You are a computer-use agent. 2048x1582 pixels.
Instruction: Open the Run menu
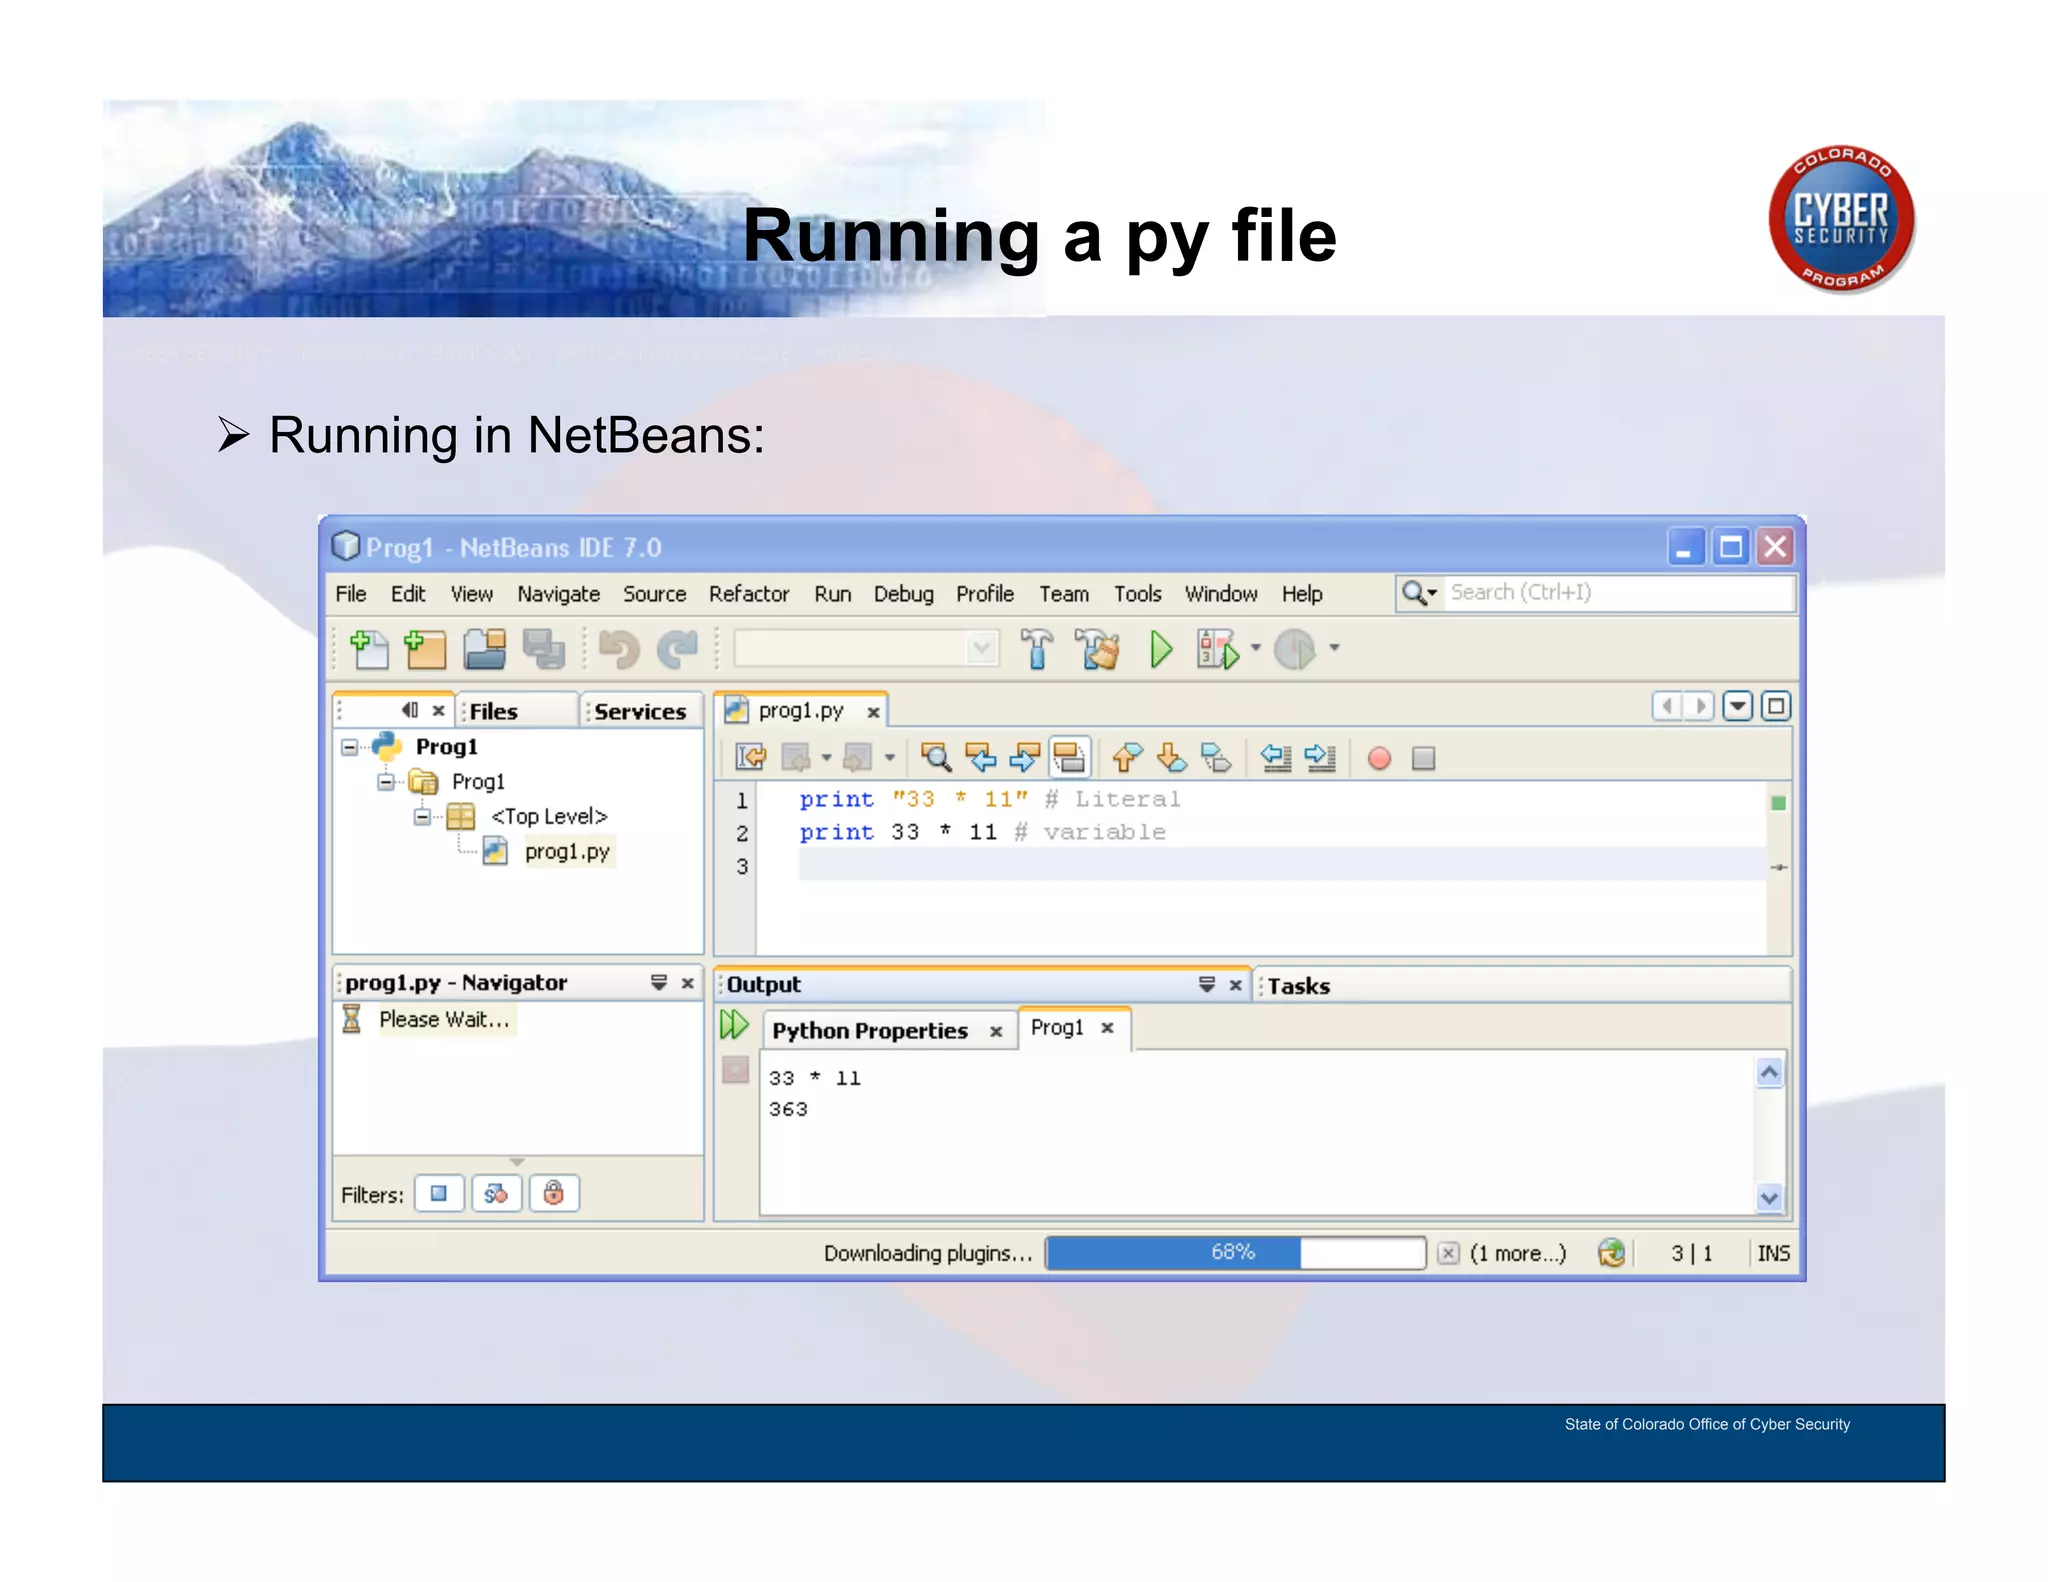832,594
